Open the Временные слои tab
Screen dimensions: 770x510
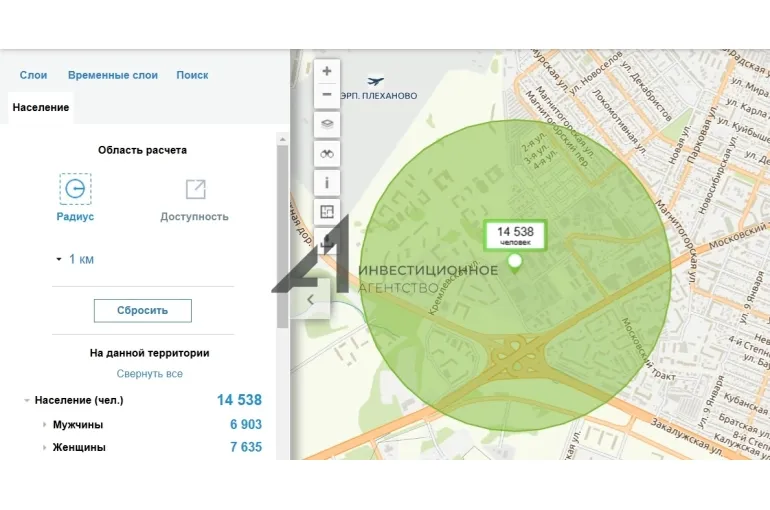pos(112,75)
